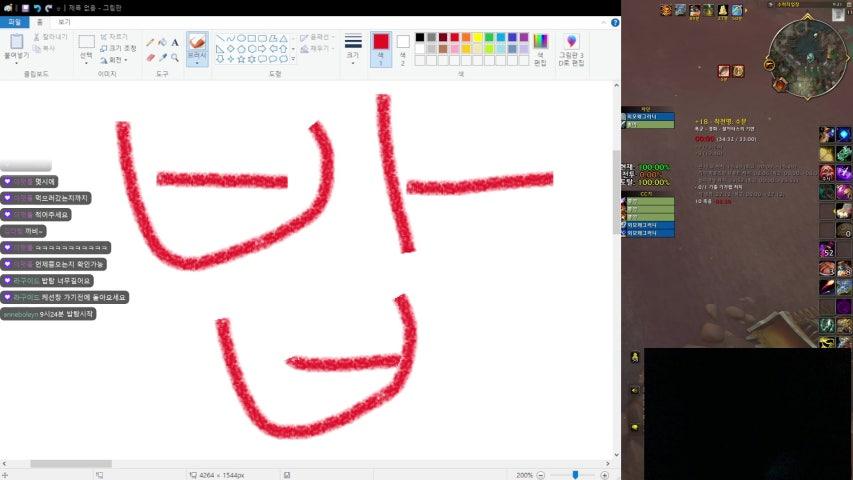Select the Pencil tool in Paint

150,42
